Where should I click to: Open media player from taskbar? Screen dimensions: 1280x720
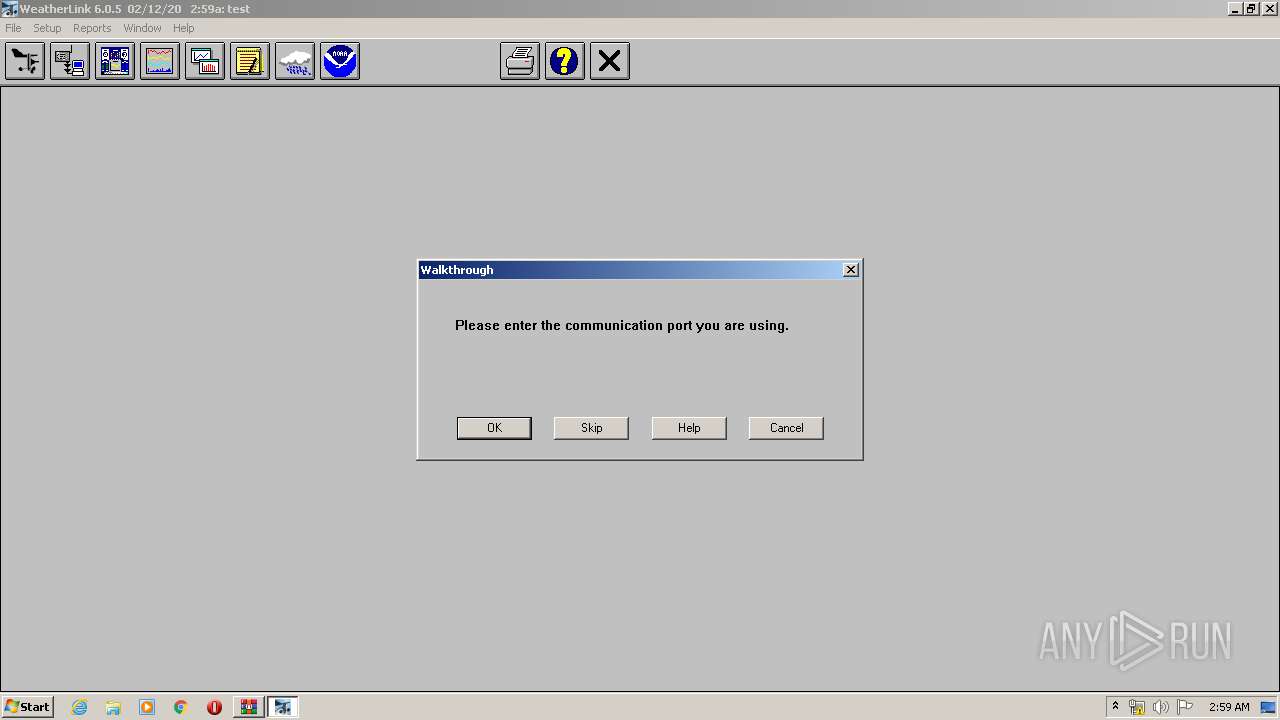point(147,707)
